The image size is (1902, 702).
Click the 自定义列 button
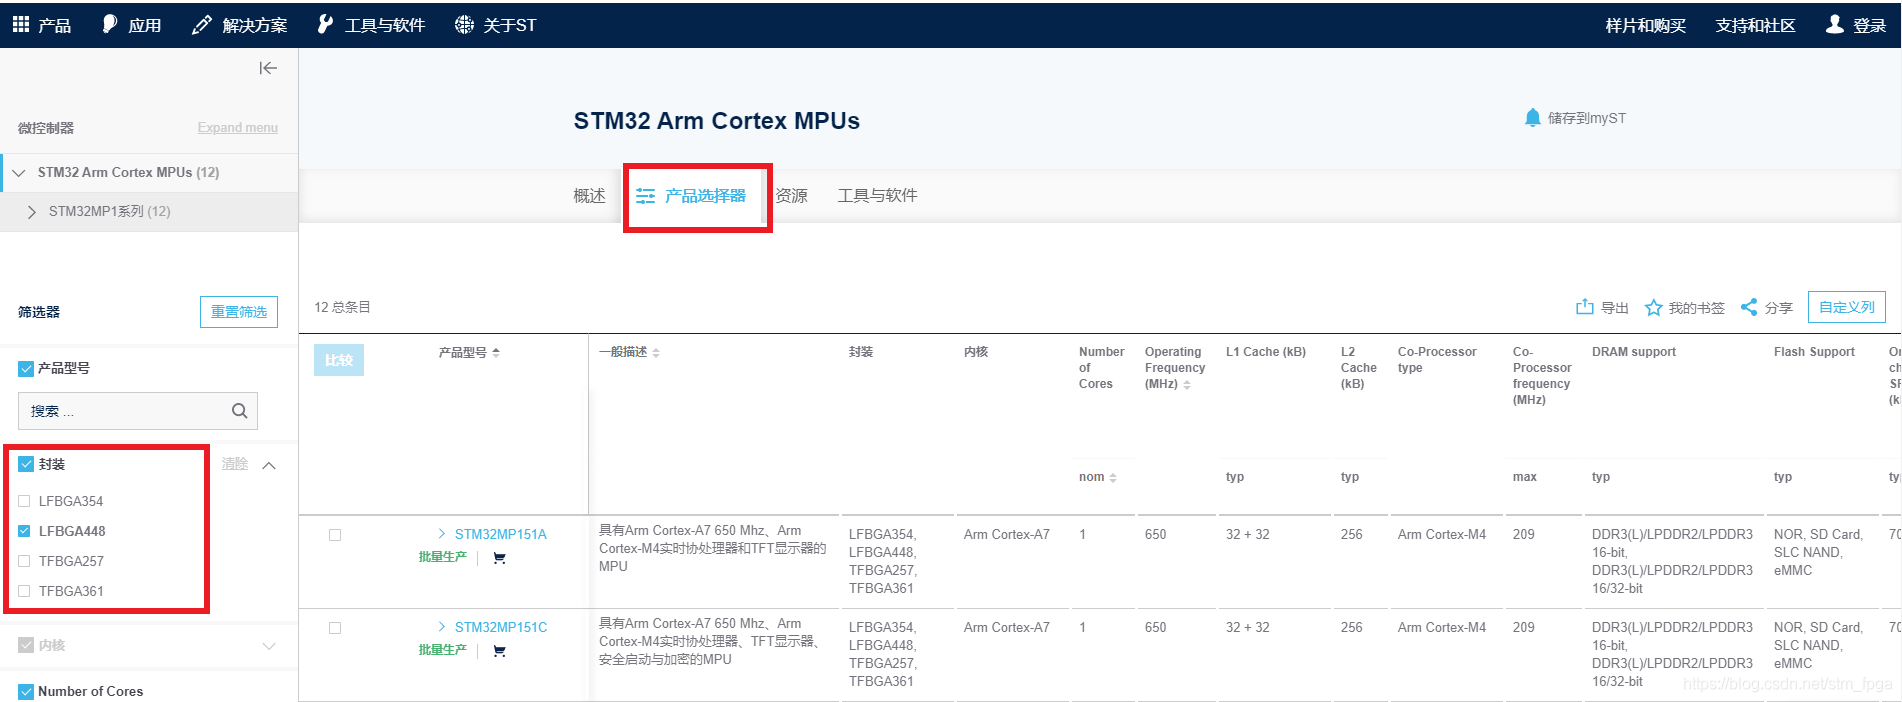tap(1847, 307)
